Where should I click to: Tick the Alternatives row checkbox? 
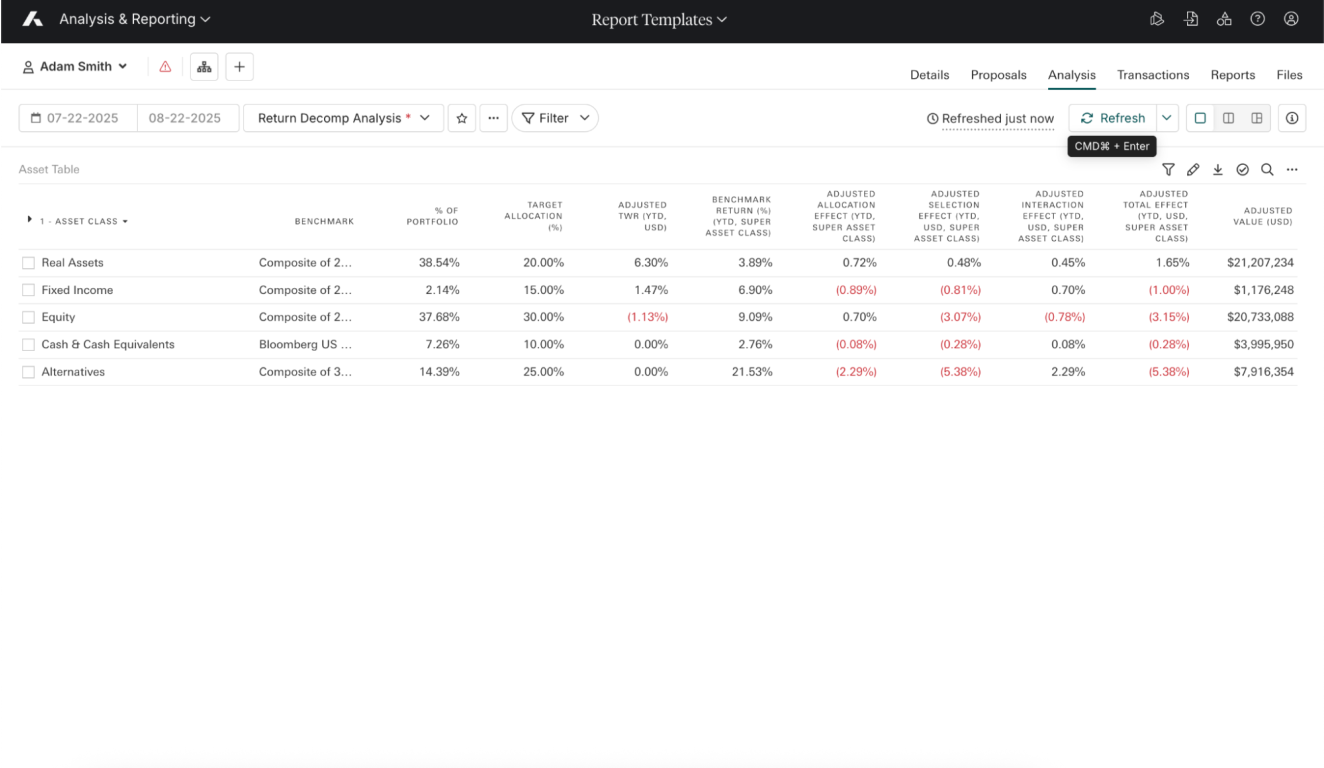tap(28, 372)
